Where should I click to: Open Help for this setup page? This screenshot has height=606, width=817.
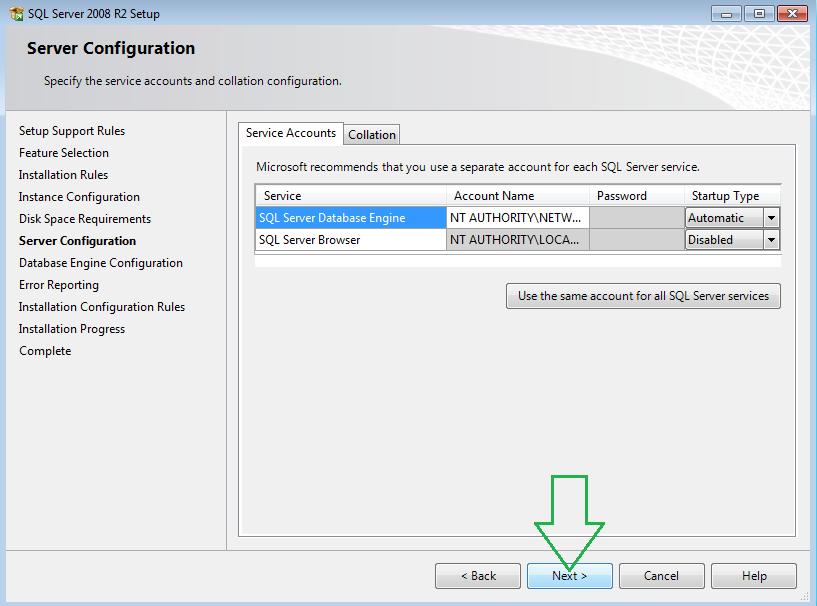[x=754, y=576]
